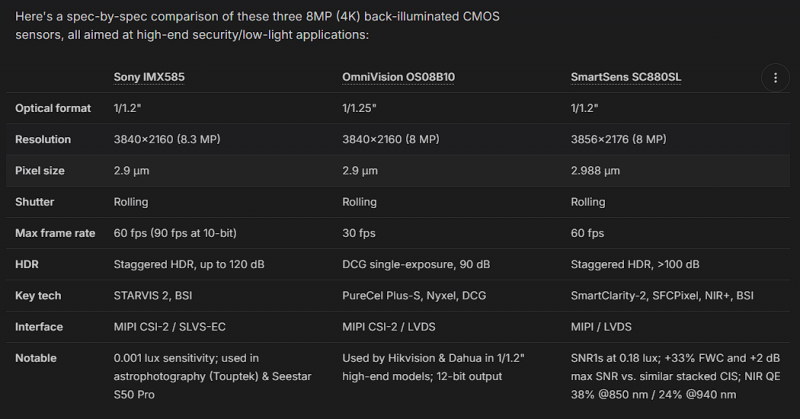This screenshot has height=419, width=800.
Task: Select the Resolution row label
Action: 43,139
